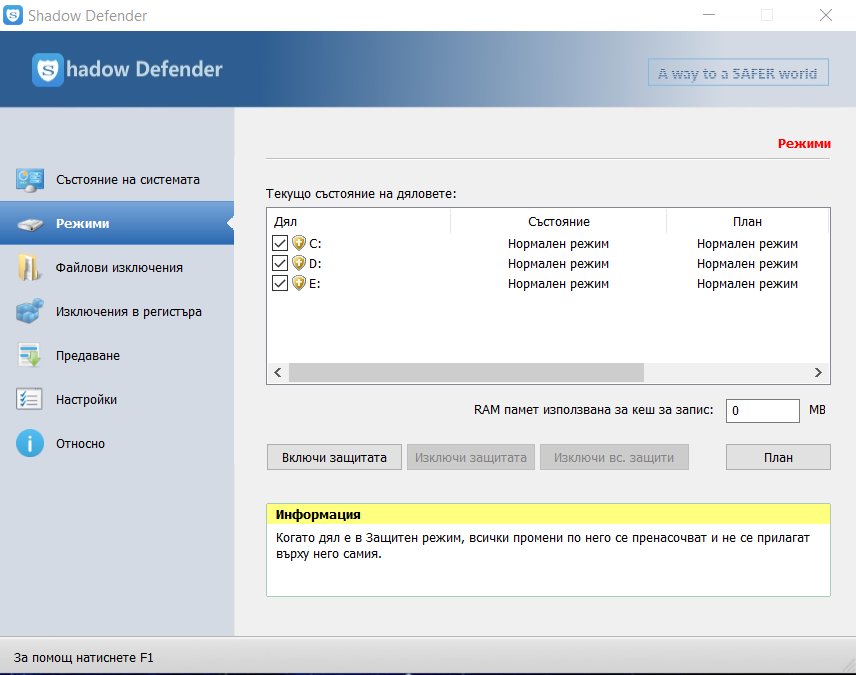The height and width of the screenshot is (675, 856).
Task: Toggle the drive D: checkbox
Action: (x=280, y=263)
